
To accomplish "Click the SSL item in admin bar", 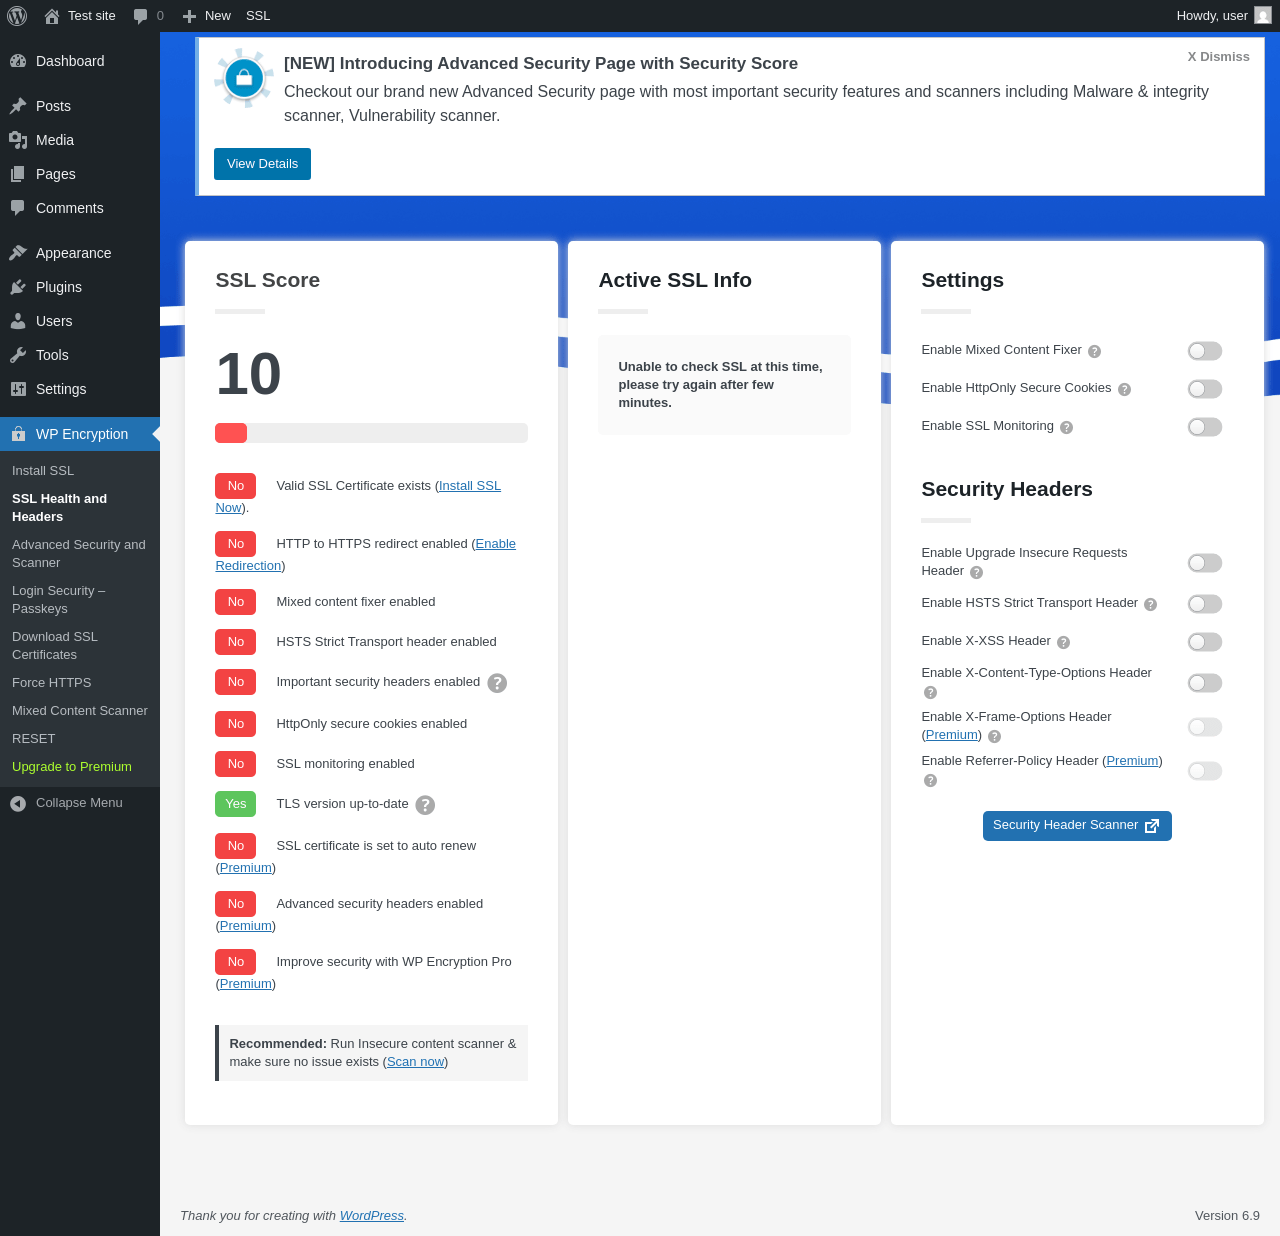I will click(258, 16).
